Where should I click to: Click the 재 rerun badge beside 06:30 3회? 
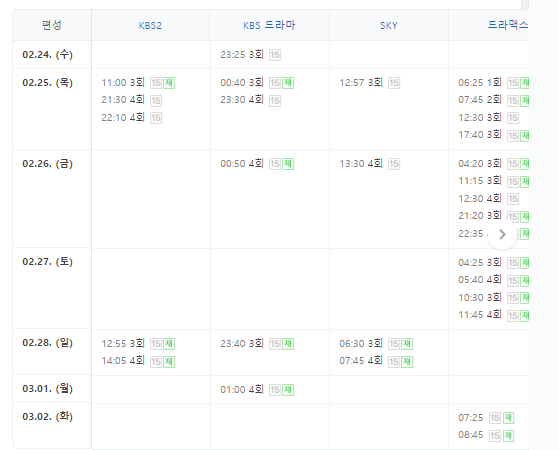(407, 344)
